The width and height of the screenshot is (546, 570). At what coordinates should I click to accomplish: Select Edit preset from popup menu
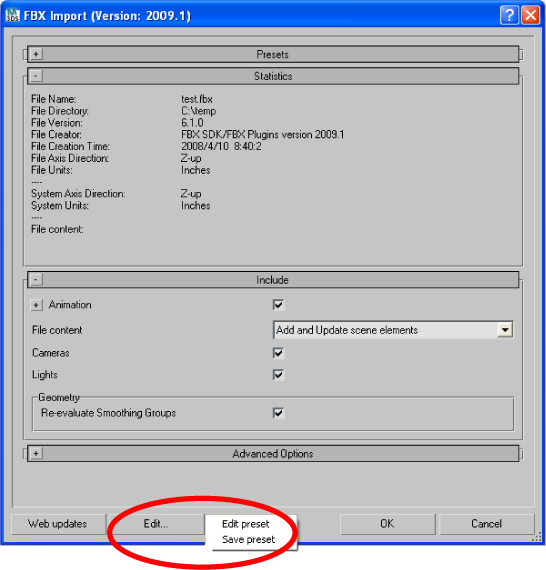point(246,524)
